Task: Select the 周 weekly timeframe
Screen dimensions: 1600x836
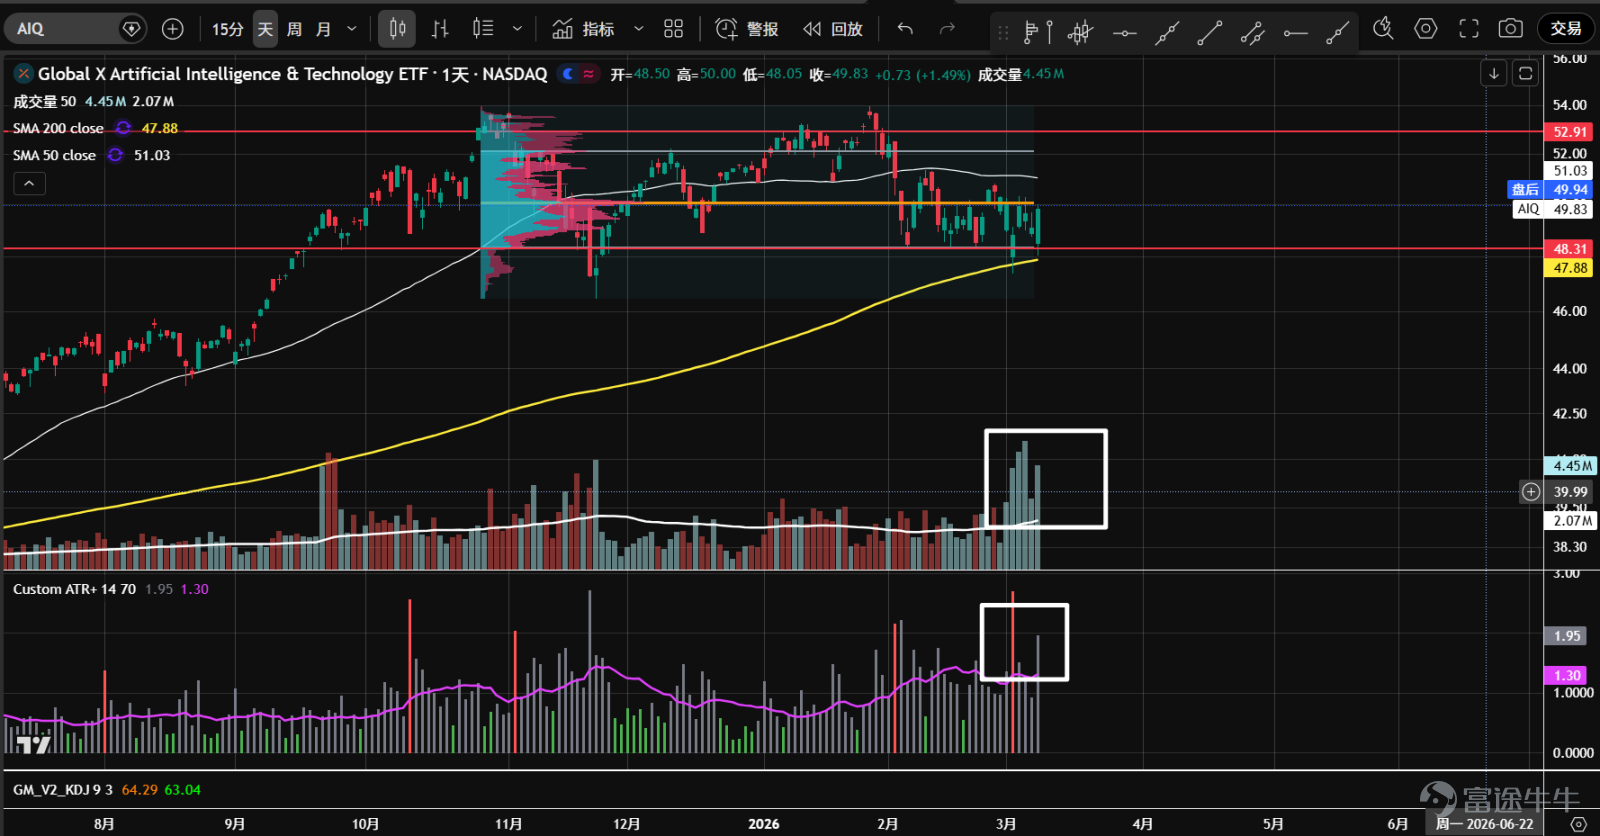Action: point(294,29)
